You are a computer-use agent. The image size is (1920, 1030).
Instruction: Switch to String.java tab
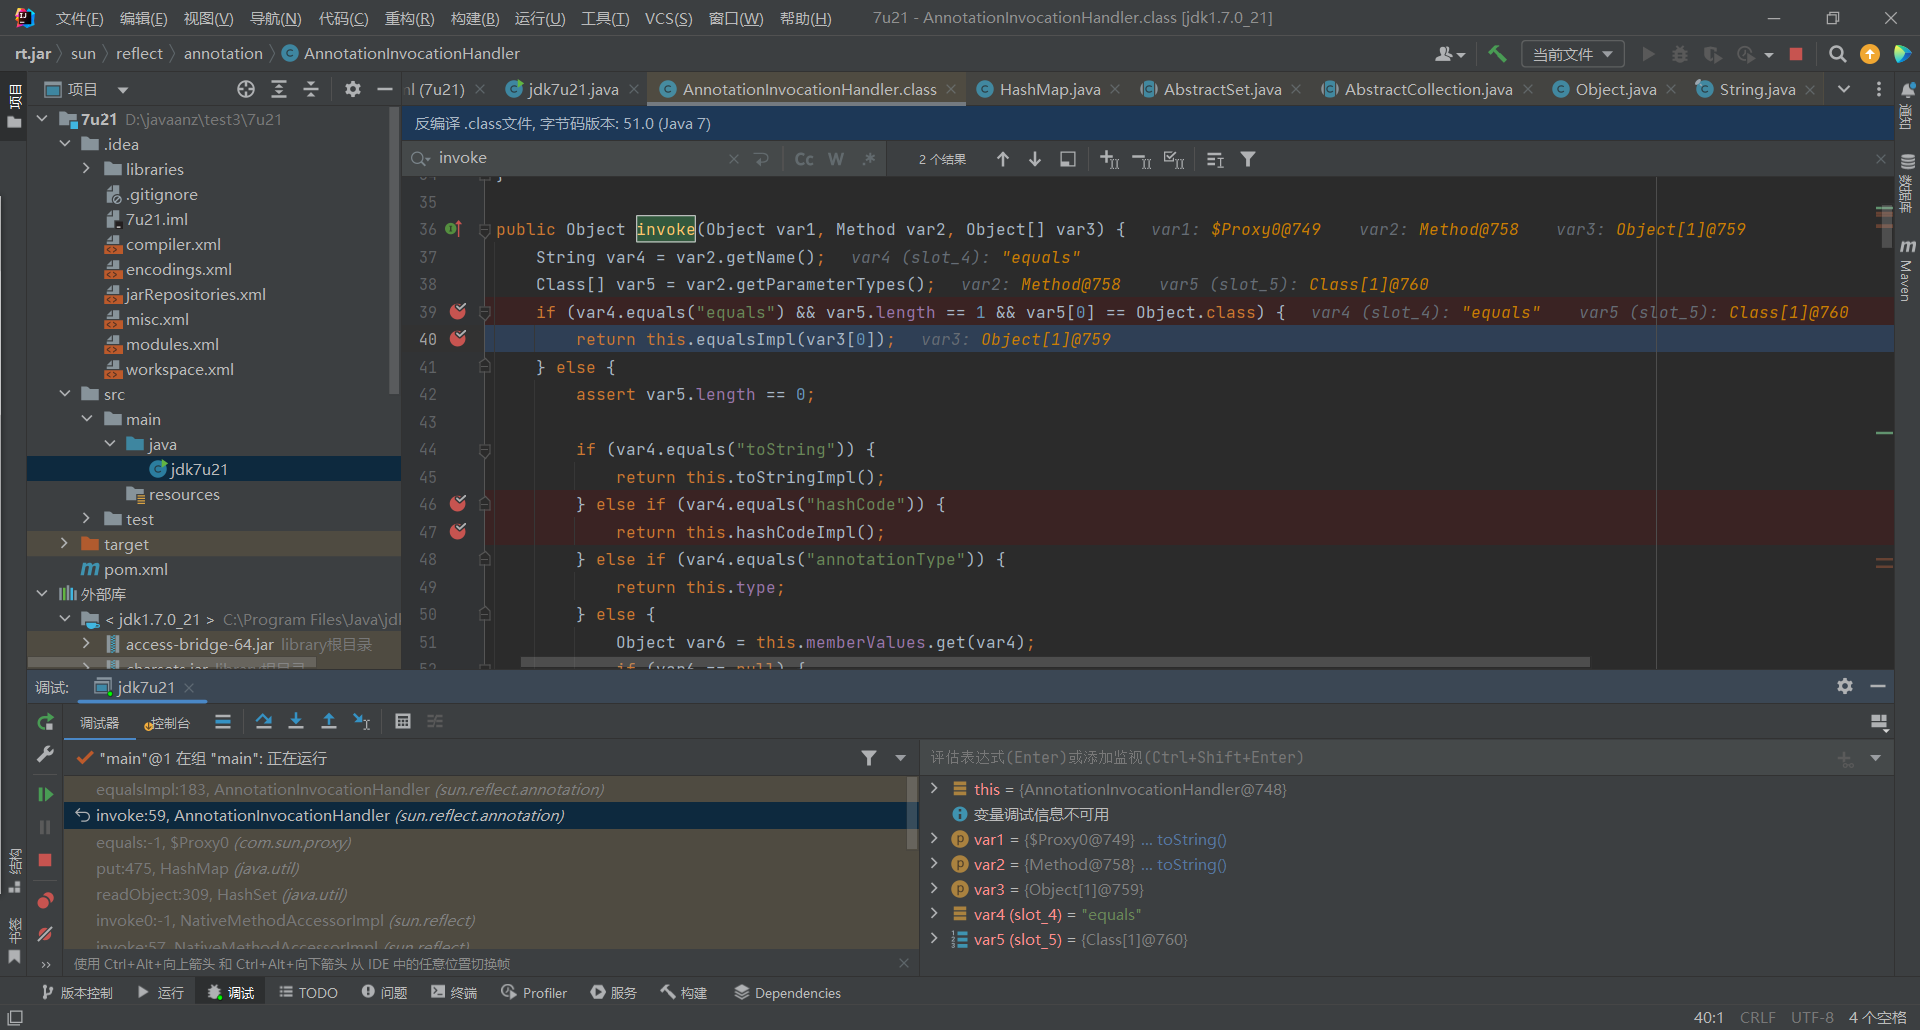(x=1757, y=89)
